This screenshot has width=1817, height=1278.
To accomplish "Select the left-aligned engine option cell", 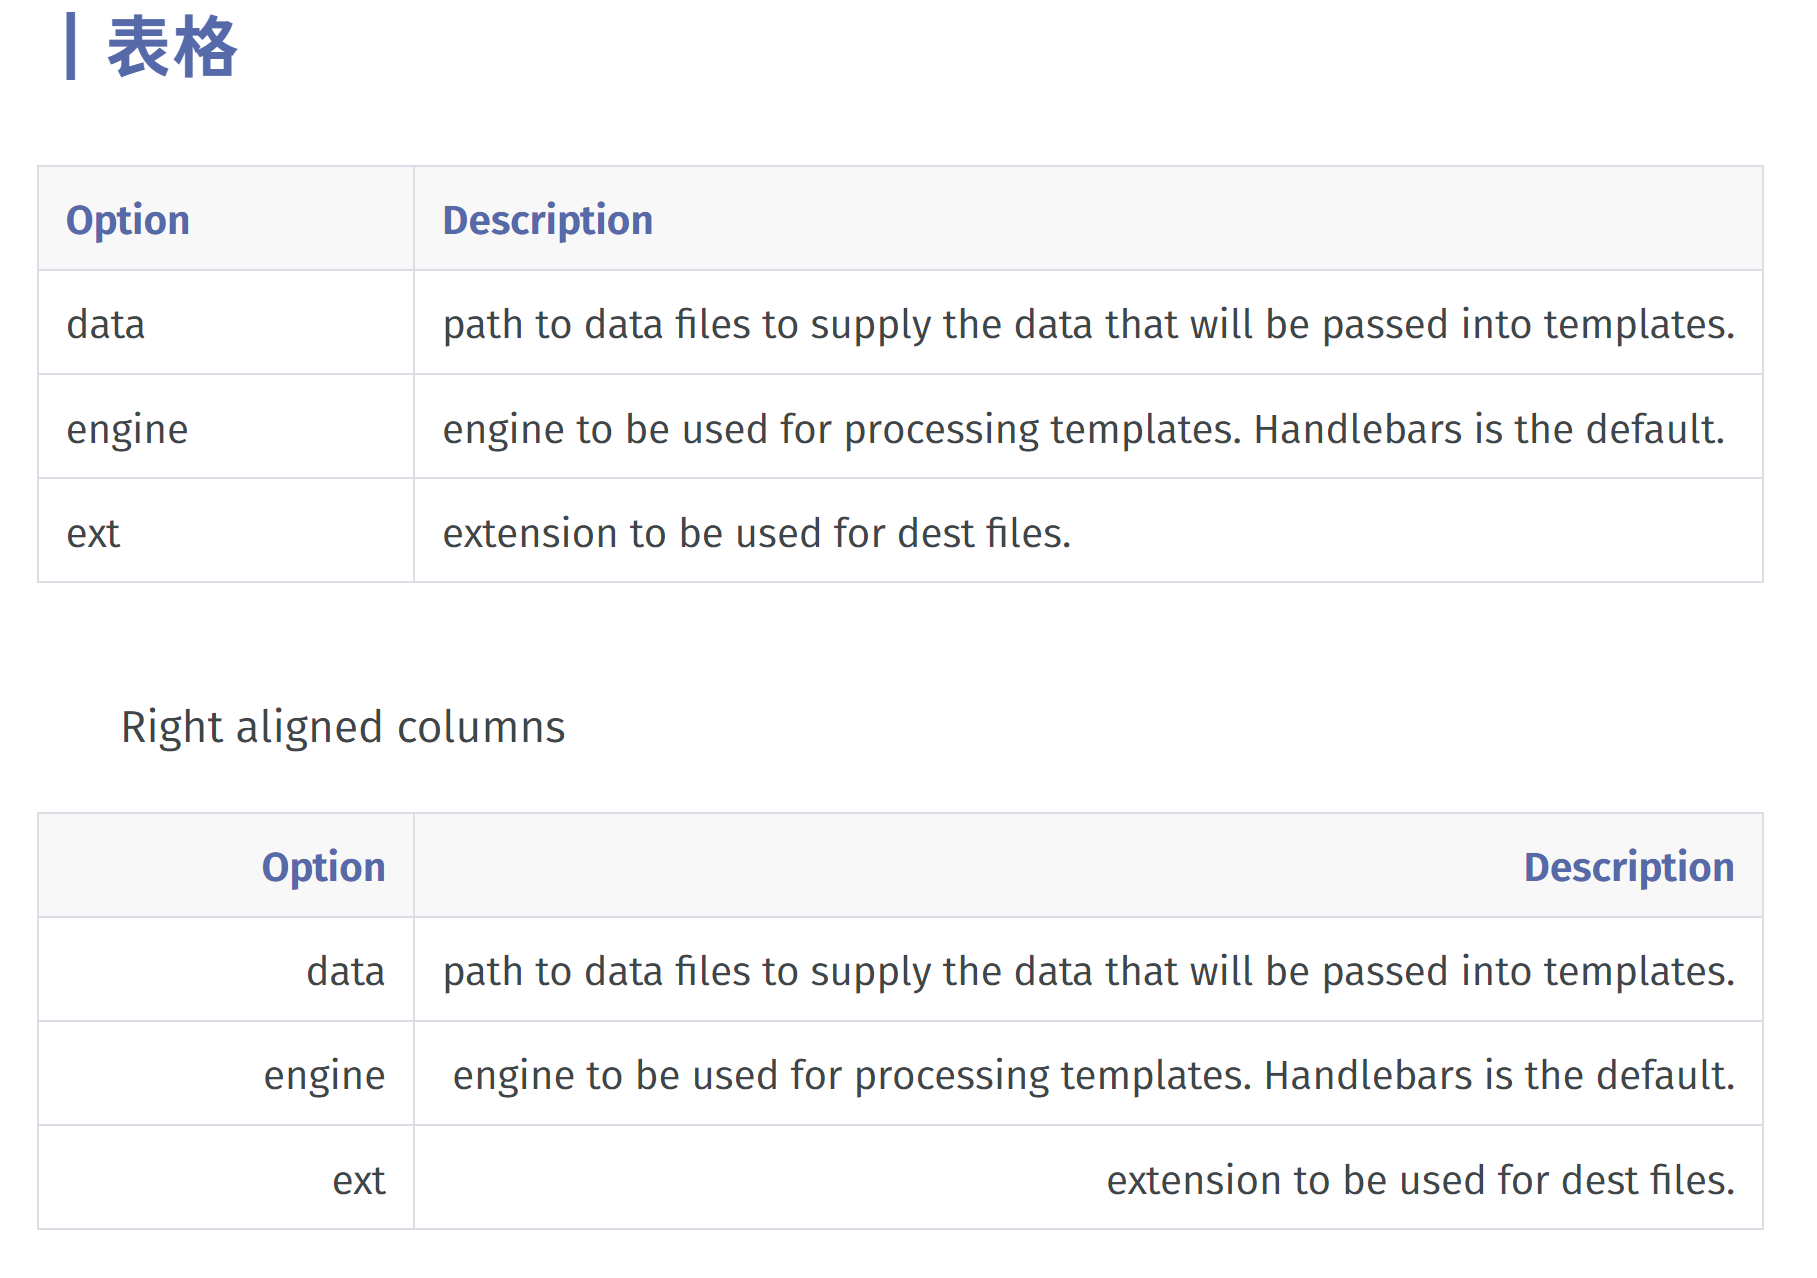I will tap(127, 429).
